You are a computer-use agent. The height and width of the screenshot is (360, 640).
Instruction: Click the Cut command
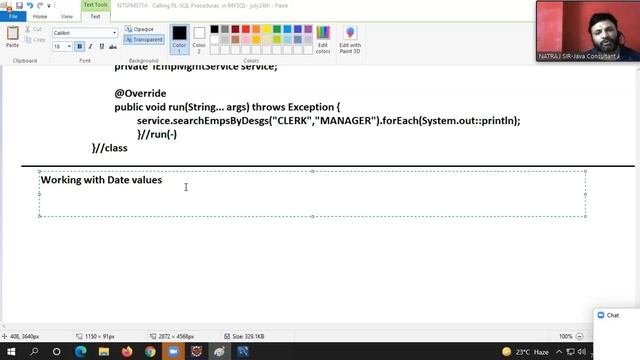pyautogui.click(x=33, y=29)
